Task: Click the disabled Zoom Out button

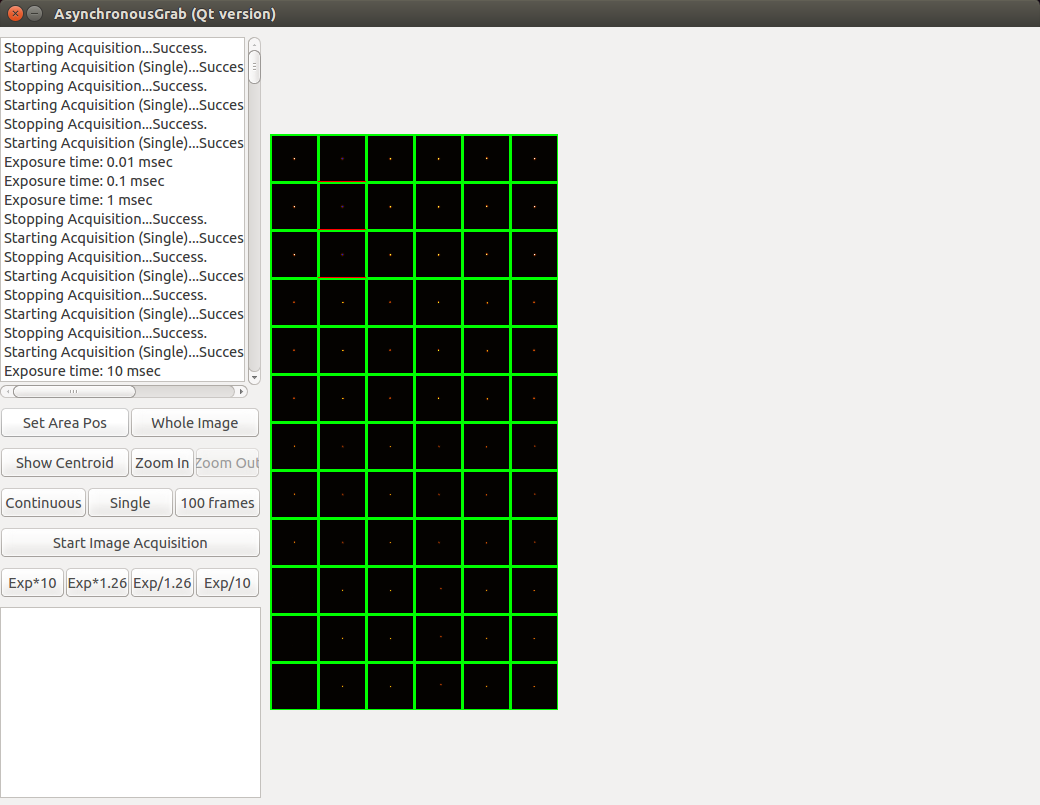Action: click(x=228, y=463)
